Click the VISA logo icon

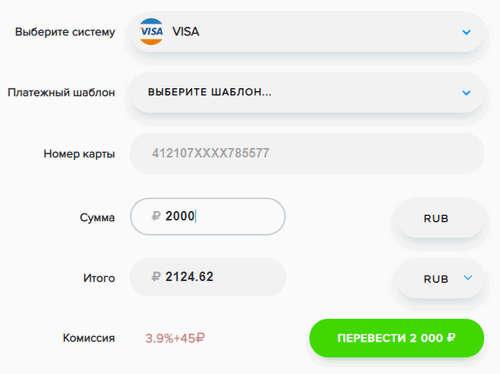(151, 32)
